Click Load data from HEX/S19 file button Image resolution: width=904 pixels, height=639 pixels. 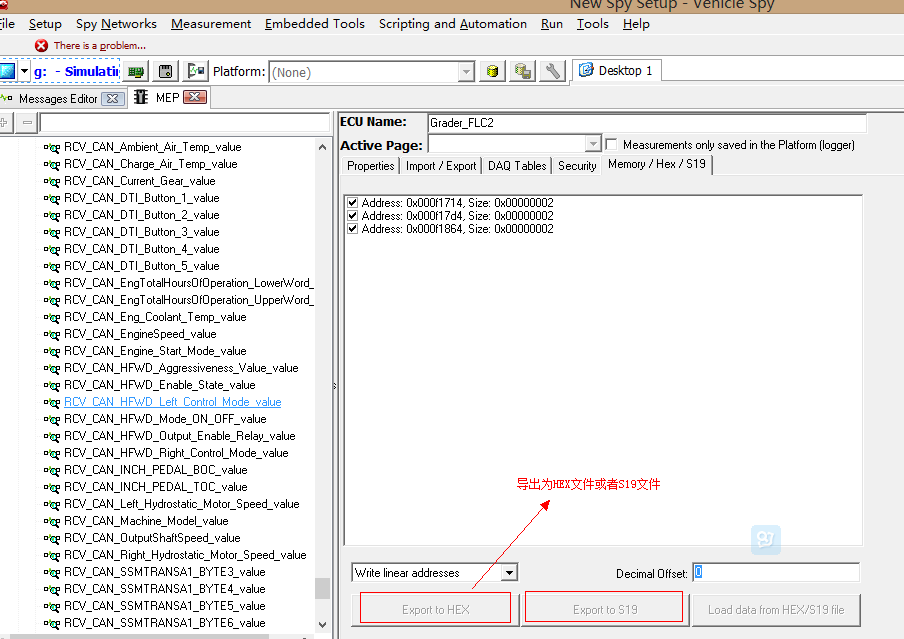click(x=776, y=609)
